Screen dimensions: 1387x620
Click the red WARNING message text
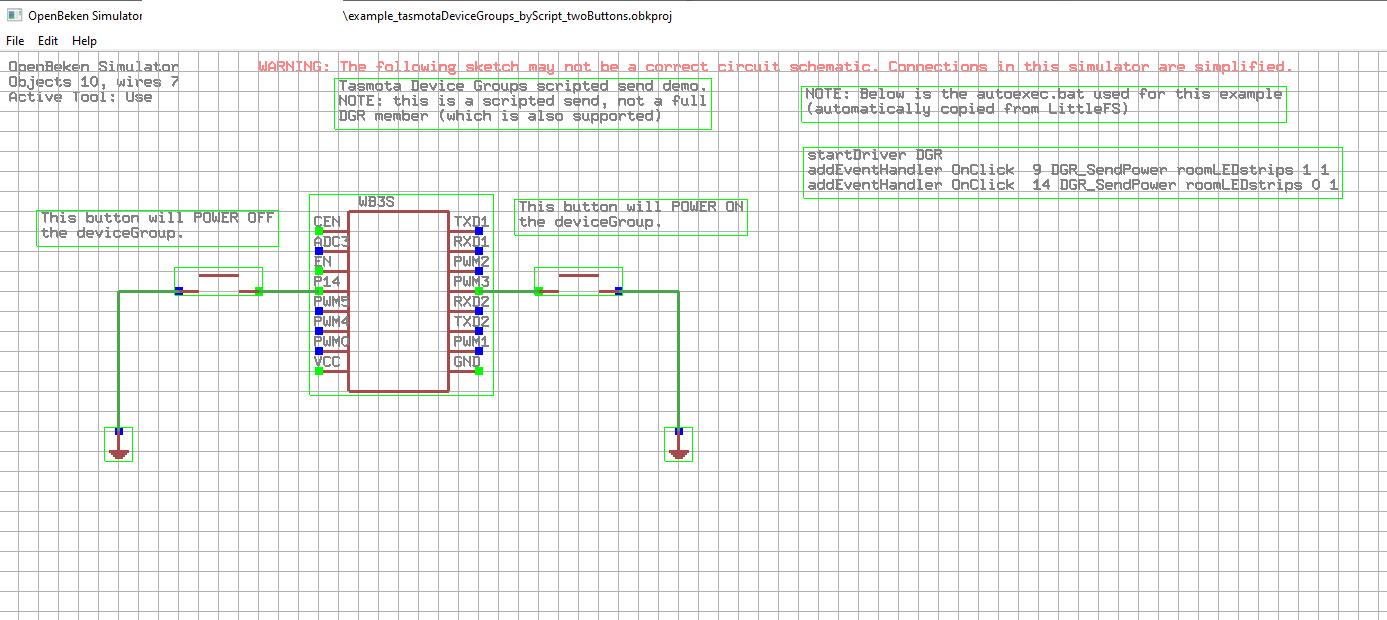point(775,67)
